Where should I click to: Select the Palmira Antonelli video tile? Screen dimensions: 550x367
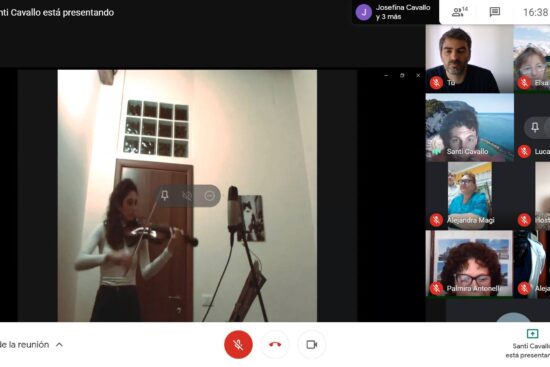pyautogui.click(x=469, y=263)
